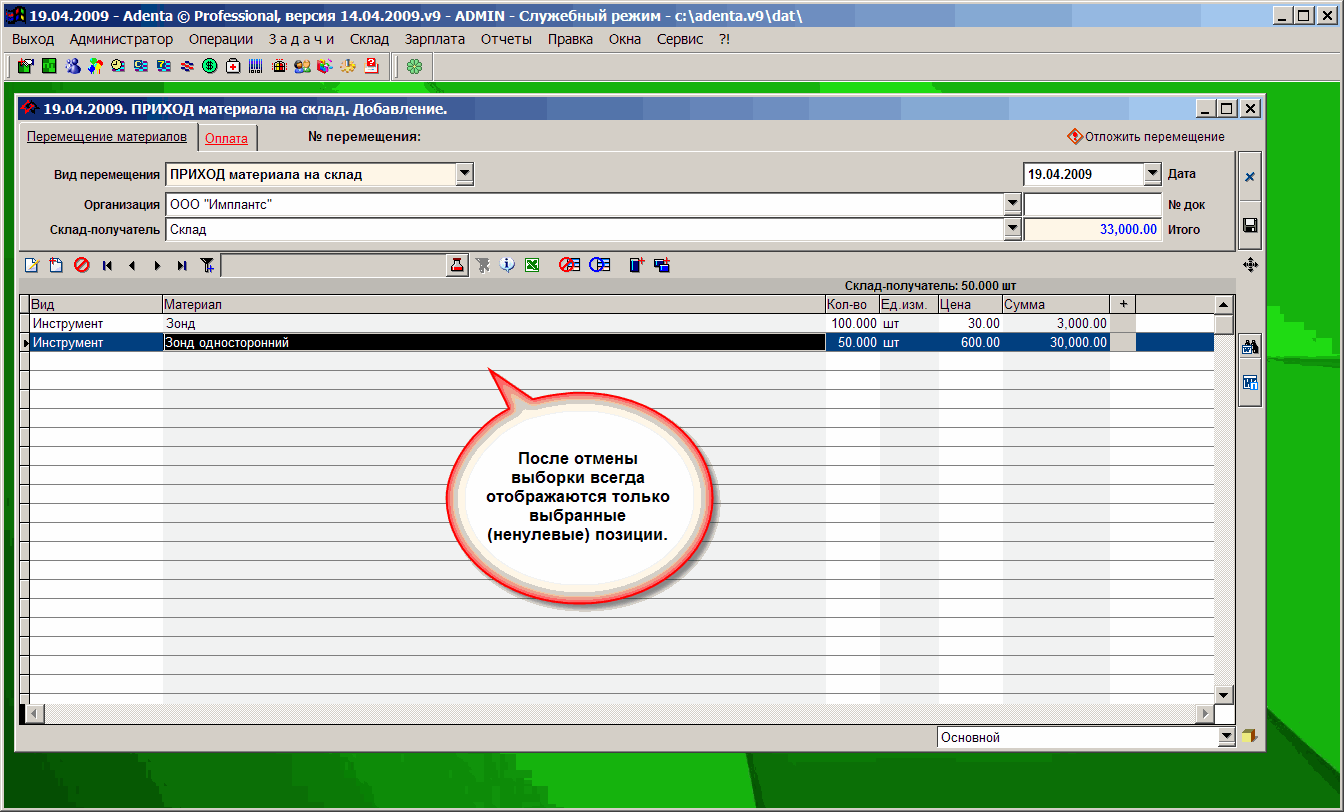Click the green dollar sign toolbar icon
The height and width of the screenshot is (812, 1344).
point(209,67)
